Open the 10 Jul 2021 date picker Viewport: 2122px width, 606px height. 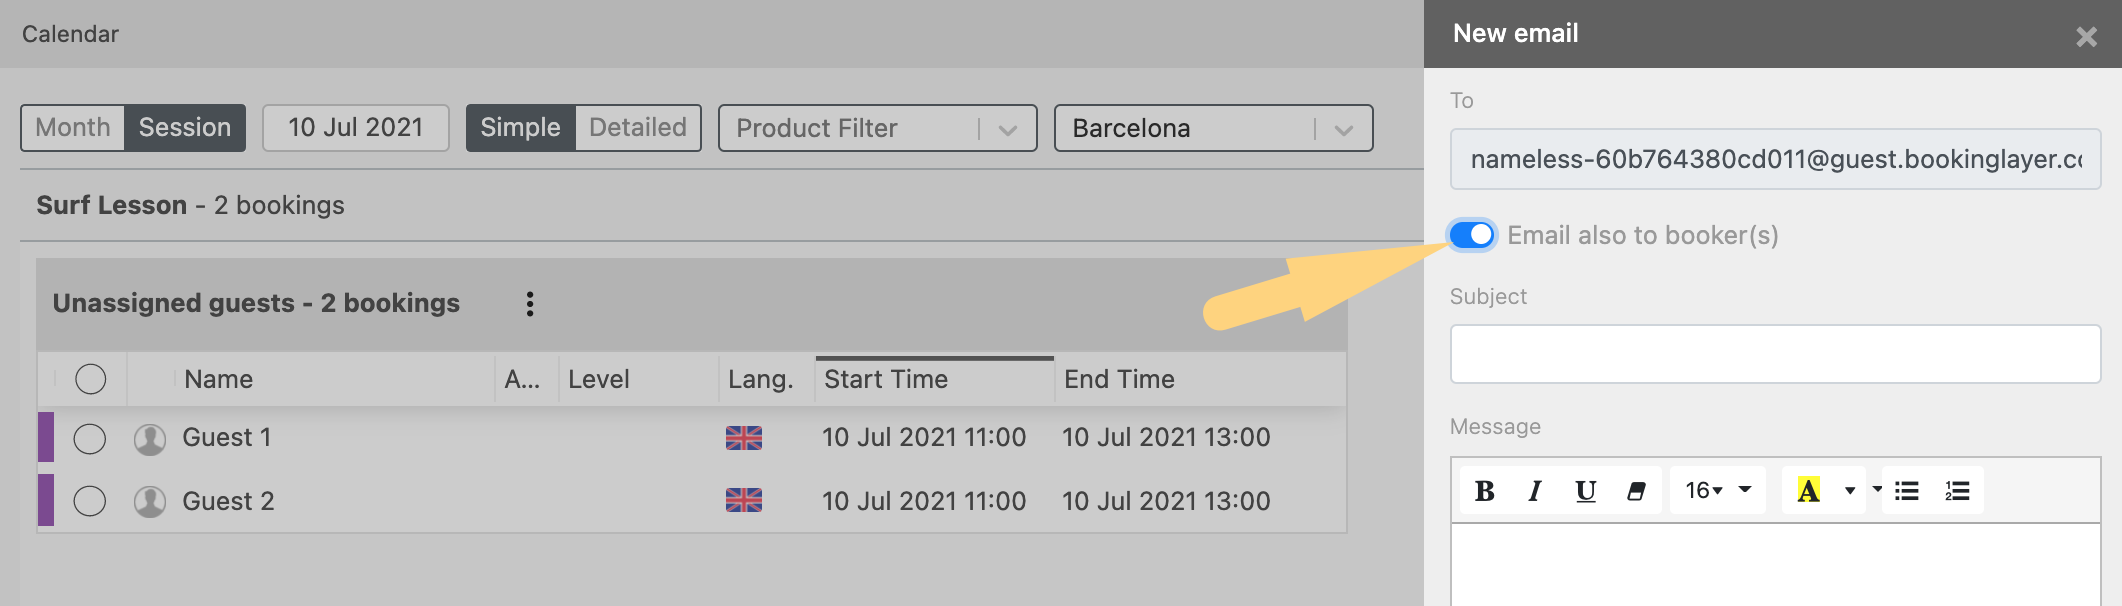[356, 128]
